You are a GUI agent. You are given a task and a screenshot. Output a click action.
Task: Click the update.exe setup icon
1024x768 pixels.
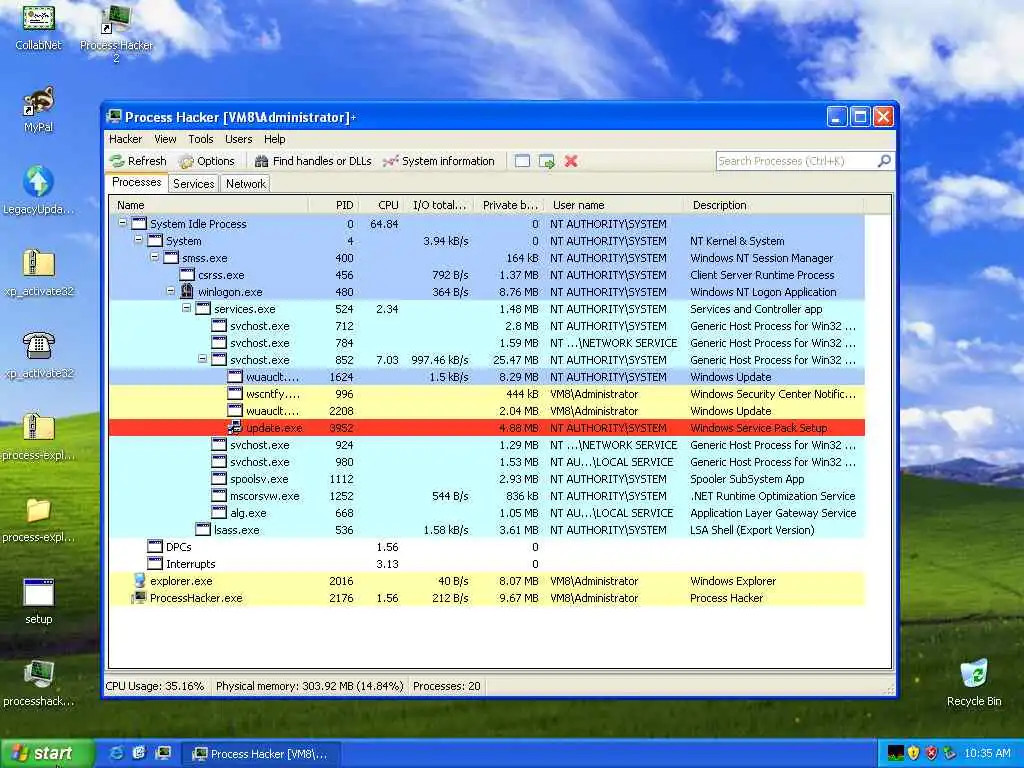point(235,428)
